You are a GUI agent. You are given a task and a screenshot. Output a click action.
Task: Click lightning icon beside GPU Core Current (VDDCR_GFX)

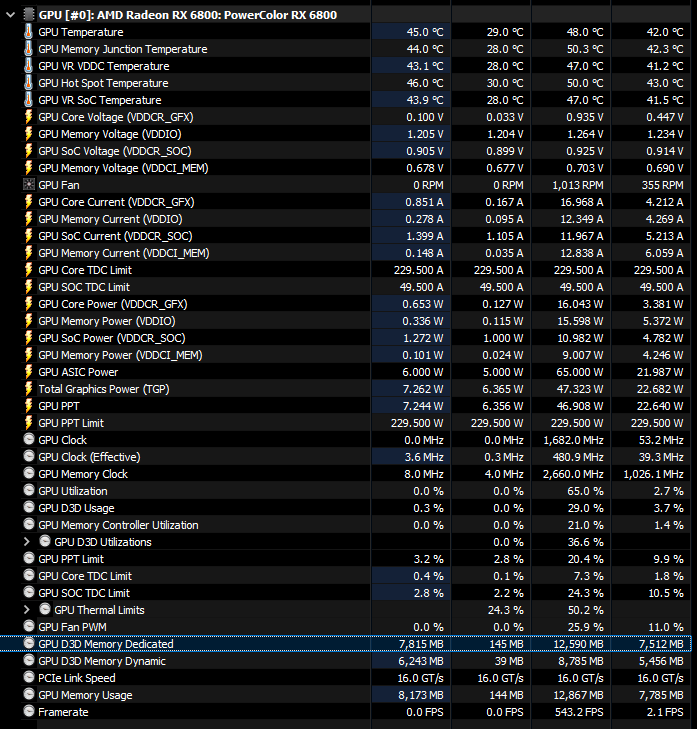[29, 202]
